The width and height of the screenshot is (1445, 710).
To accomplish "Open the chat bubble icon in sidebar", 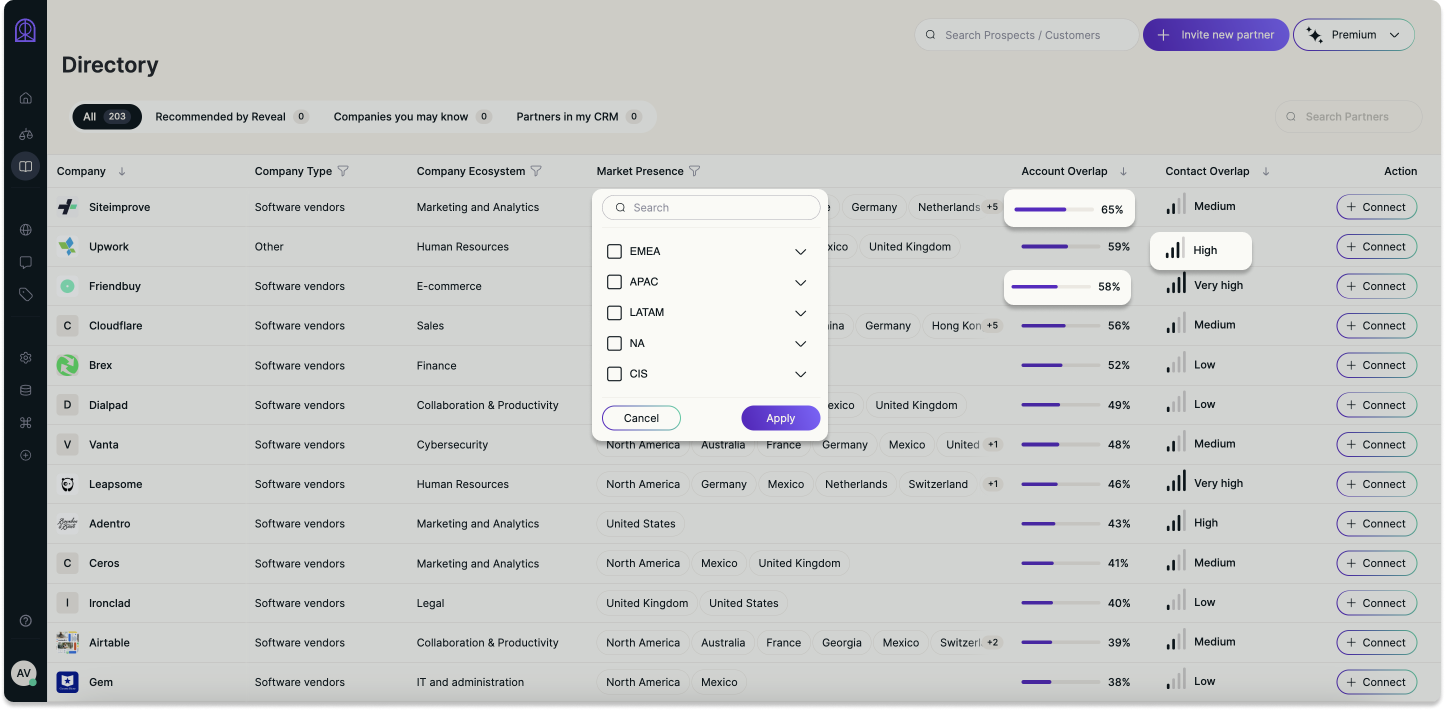I will click(26, 262).
